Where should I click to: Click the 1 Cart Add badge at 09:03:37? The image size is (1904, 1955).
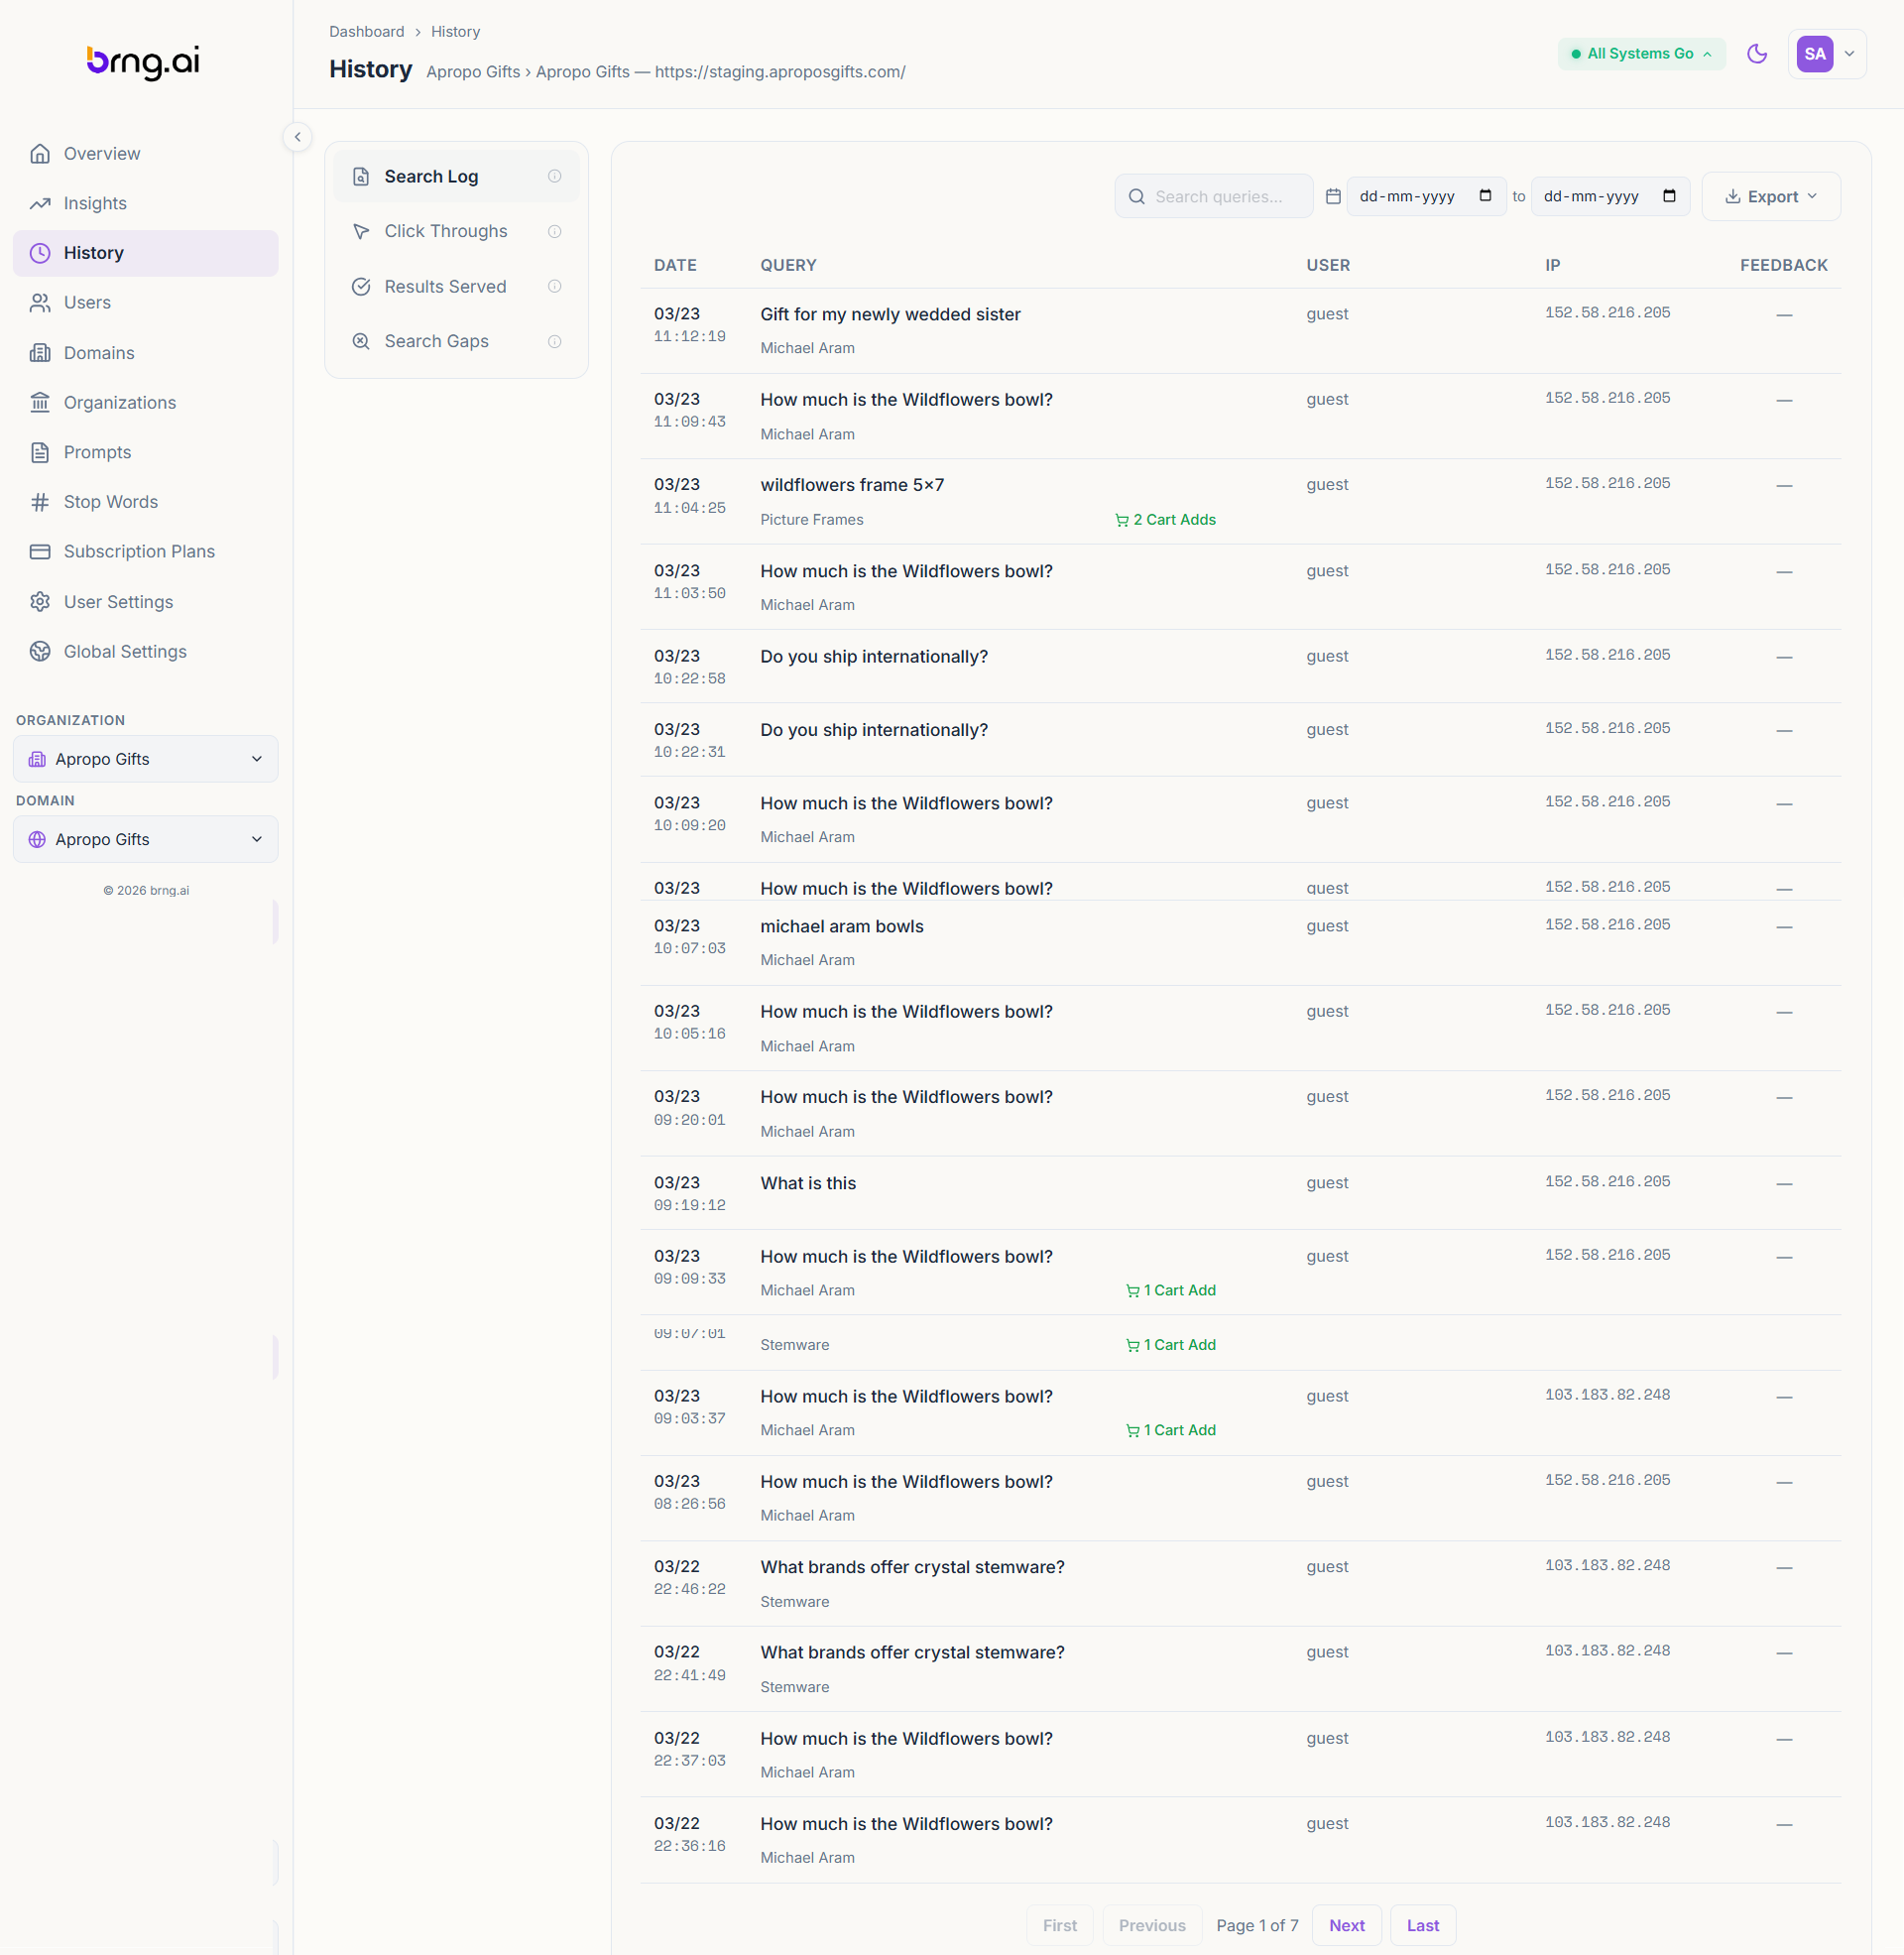[x=1171, y=1431]
